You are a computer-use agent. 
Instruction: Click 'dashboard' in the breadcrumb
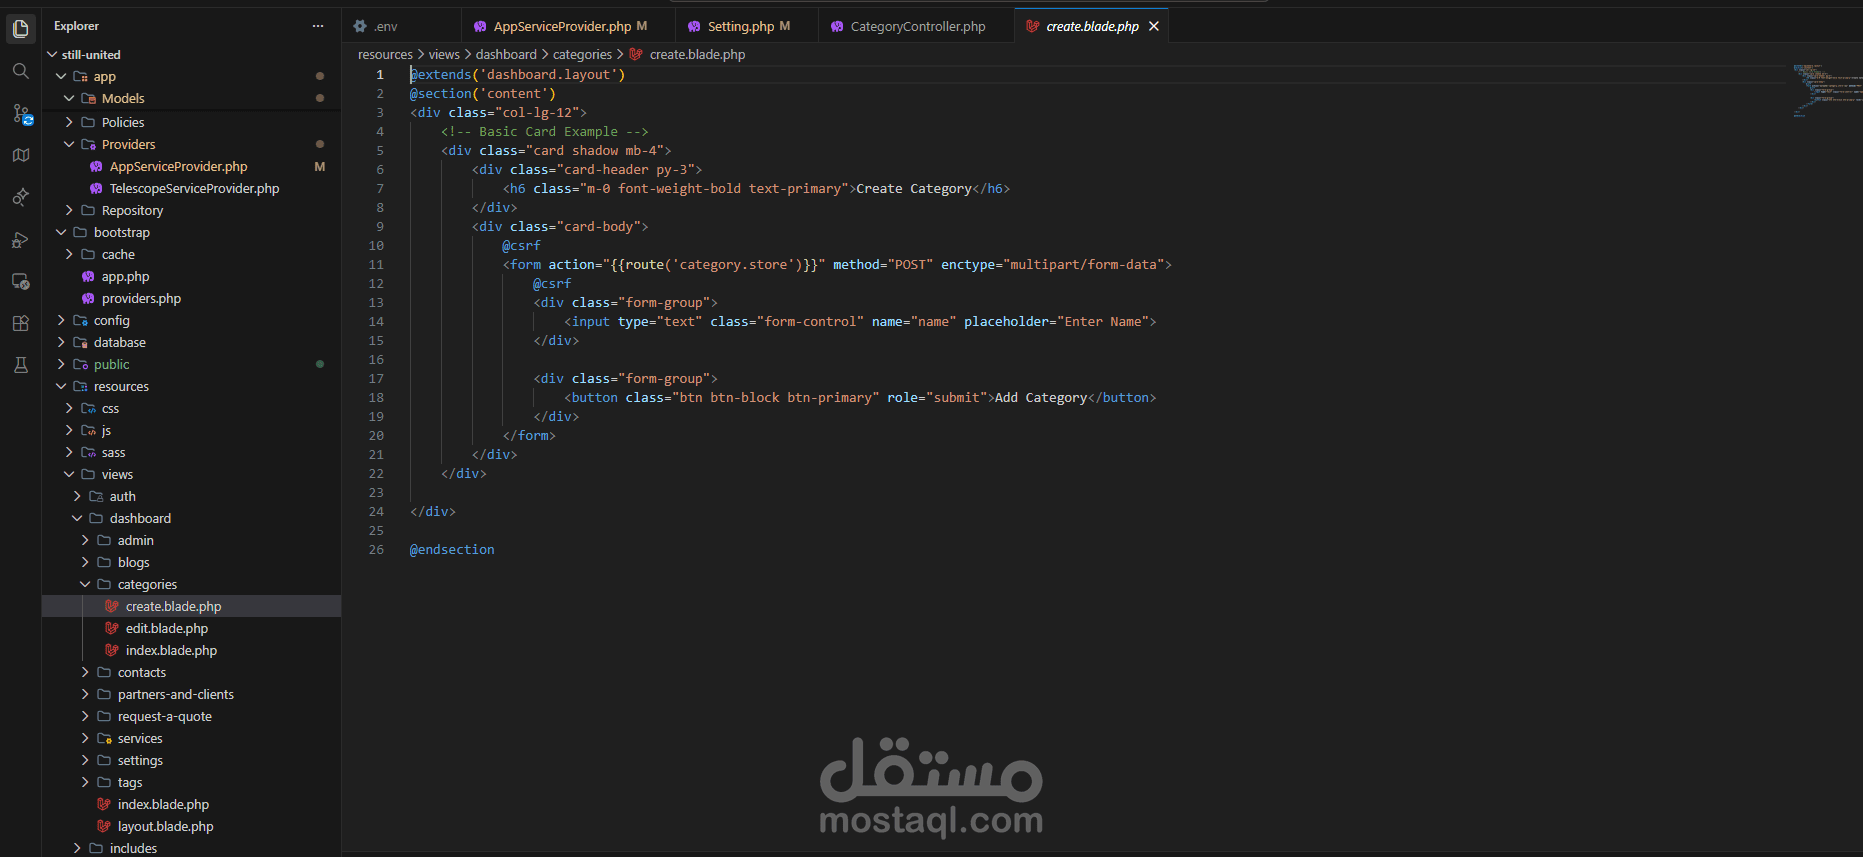(x=506, y=54)
